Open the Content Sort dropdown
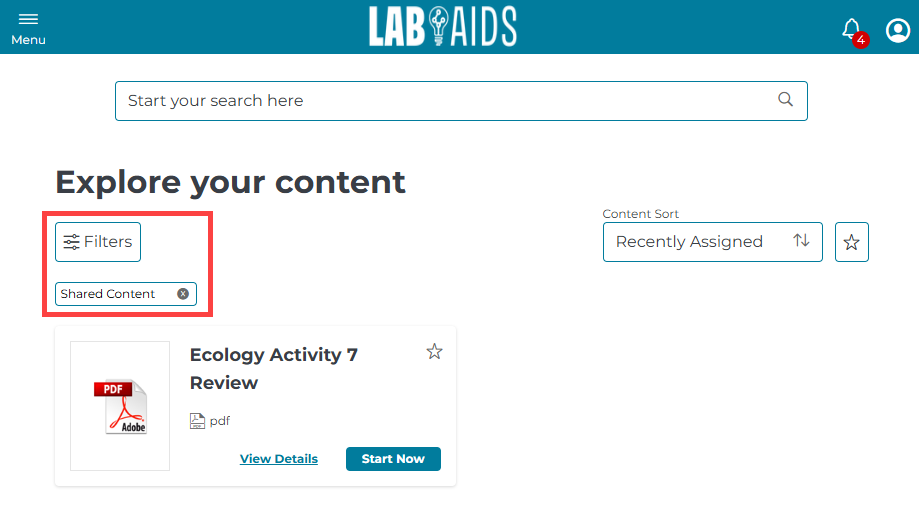Screen dimensions: 919x509 pyautogui.click(x=713, y=242)
